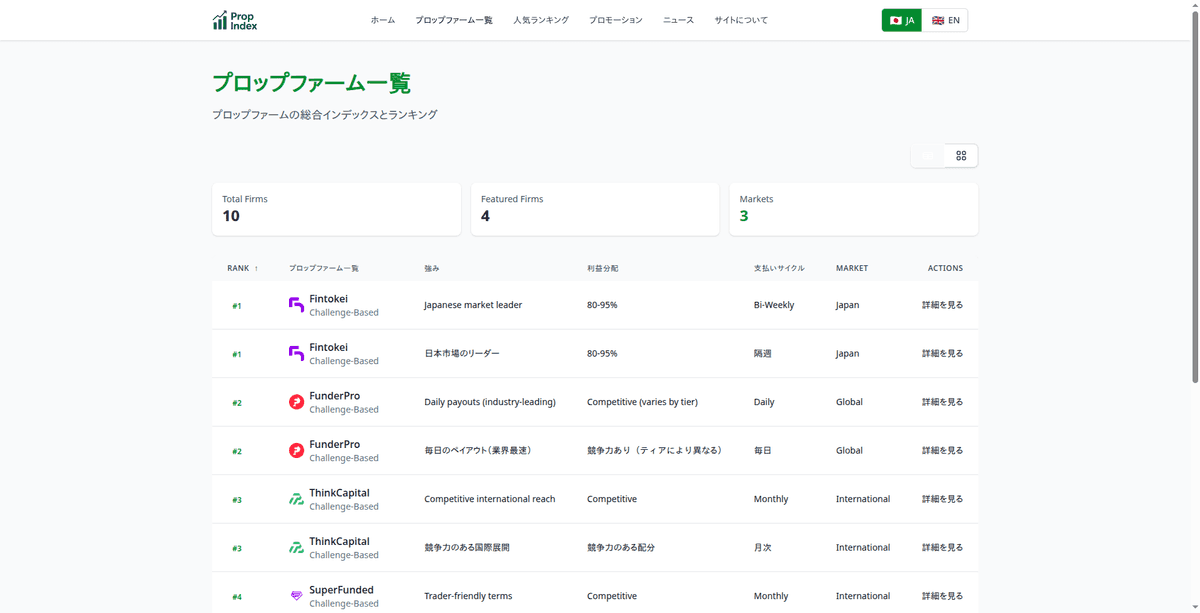Click Fintokei logo in Japanese market leader row
The image size is (1200, 613).
[x=296, y=305]
